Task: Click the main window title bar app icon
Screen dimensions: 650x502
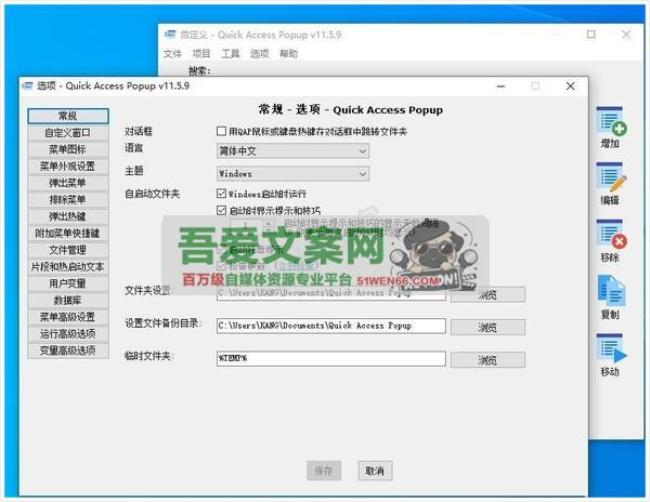Action: pyautogui.click(x=170, y=34)
